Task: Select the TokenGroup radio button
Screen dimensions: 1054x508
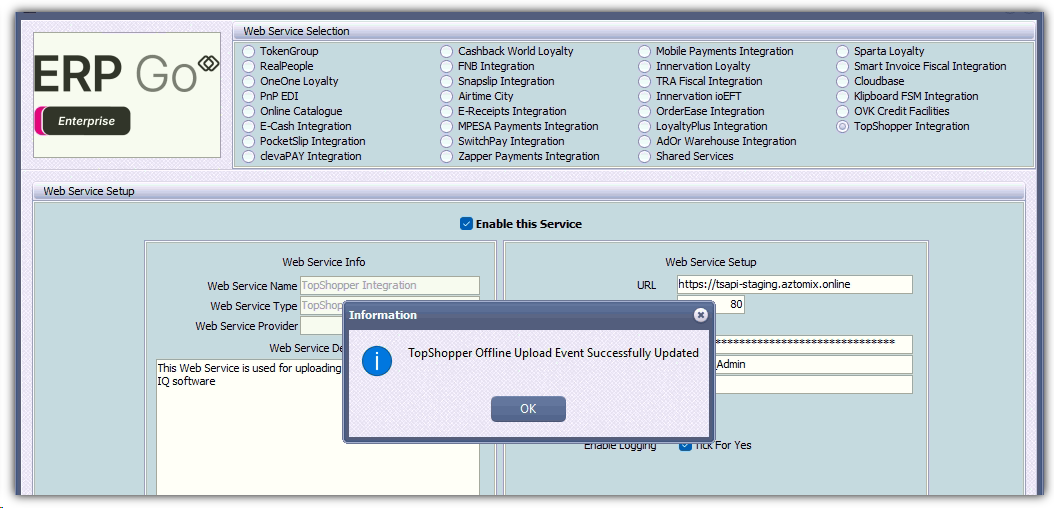Action: point(248,52)
